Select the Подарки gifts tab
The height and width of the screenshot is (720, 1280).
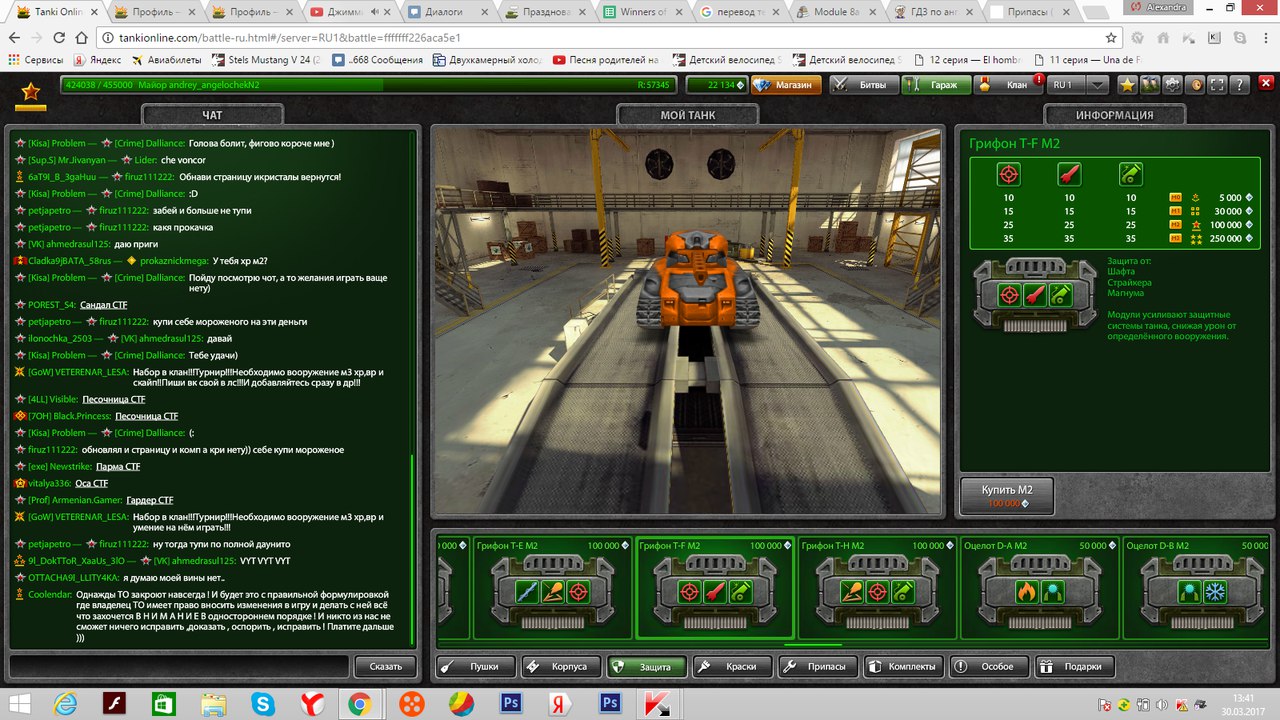pyautogui.click(x=1076, y=666)
